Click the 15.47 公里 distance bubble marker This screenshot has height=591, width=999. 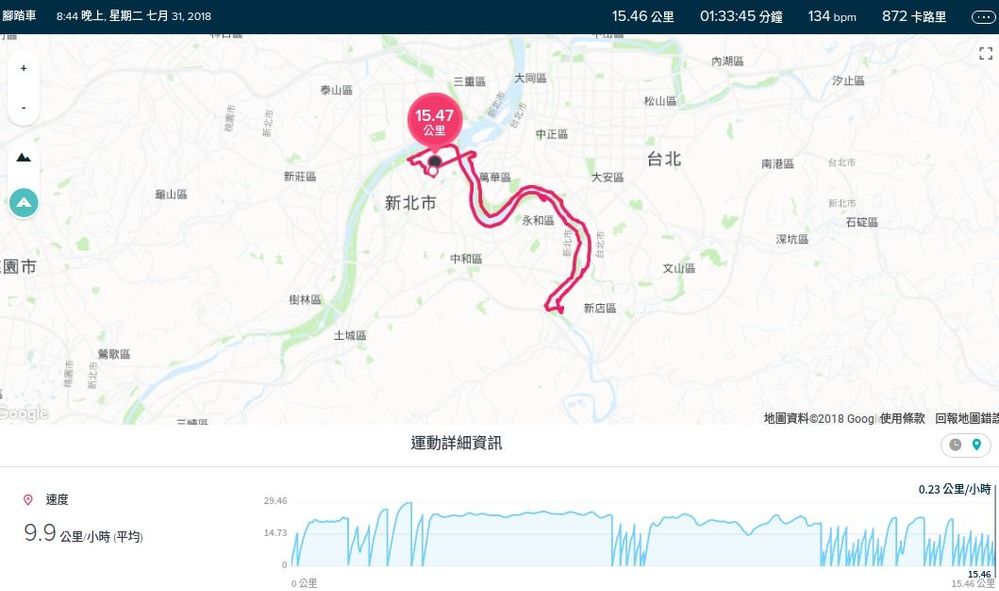click(435, 122)
